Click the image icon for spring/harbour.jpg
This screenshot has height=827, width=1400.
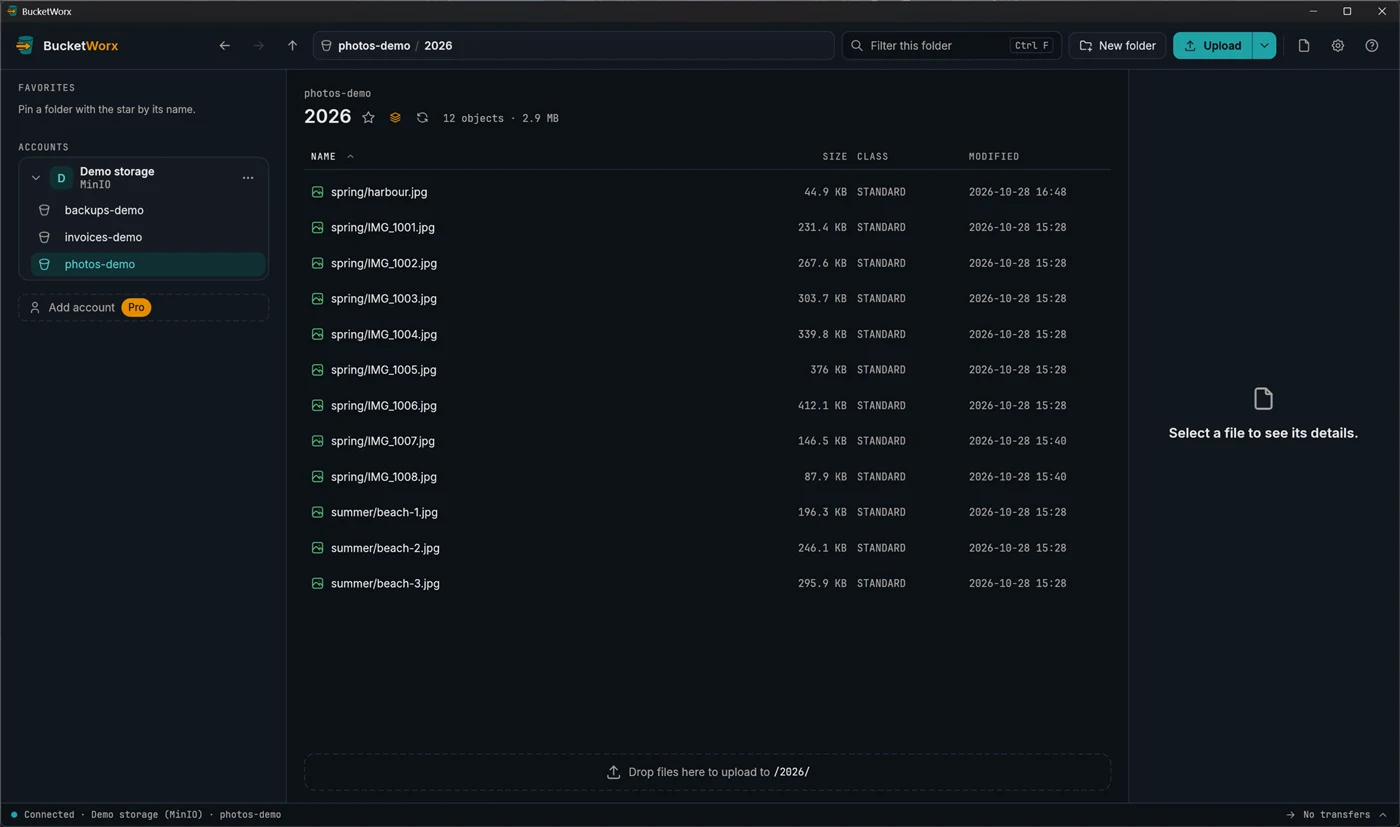(317, 192)
